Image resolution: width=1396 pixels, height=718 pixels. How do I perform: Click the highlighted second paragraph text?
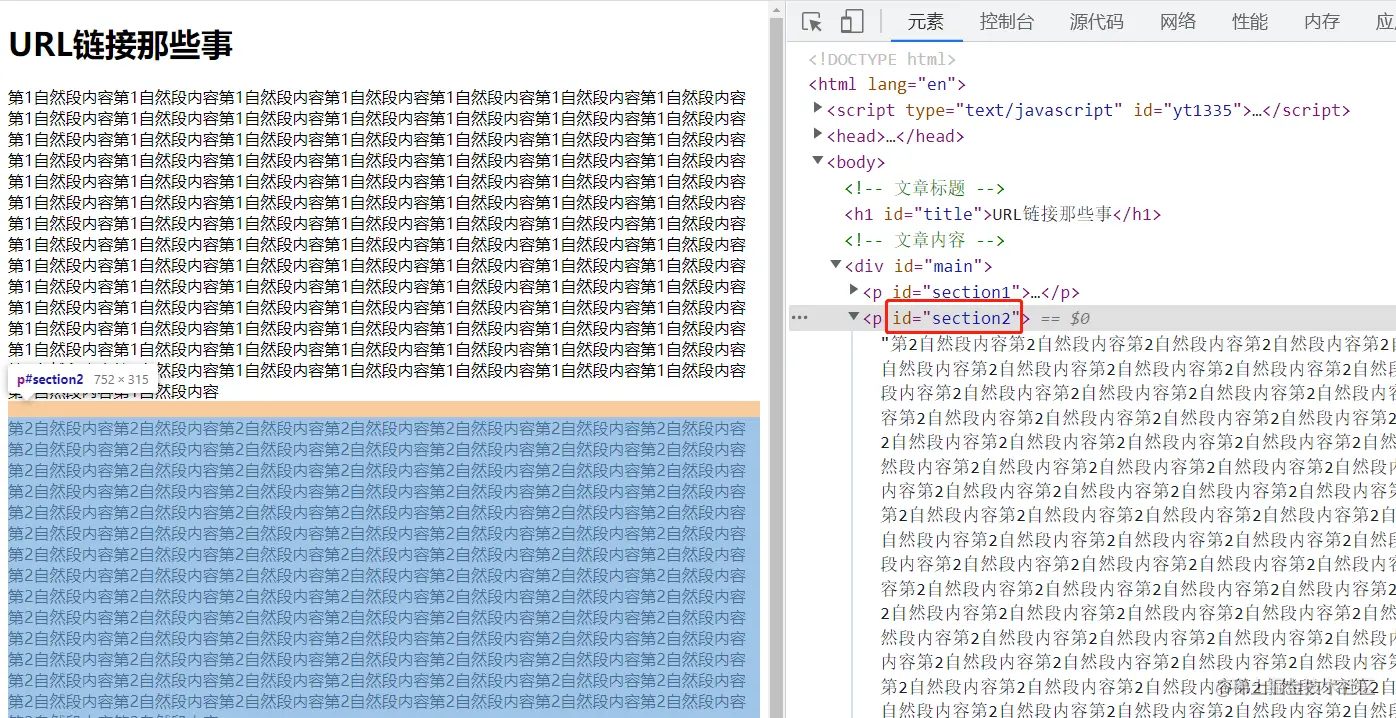click(x=384, y=566)
